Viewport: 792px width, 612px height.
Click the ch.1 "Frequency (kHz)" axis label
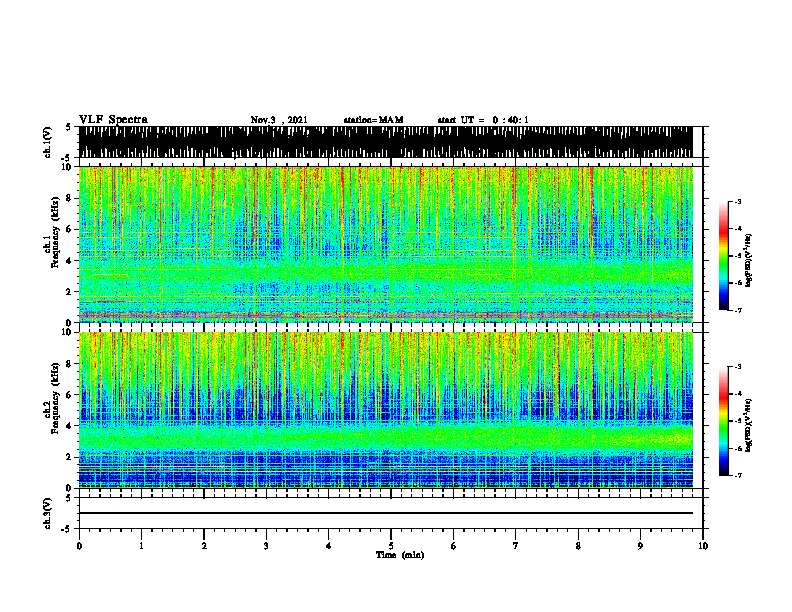55,233
